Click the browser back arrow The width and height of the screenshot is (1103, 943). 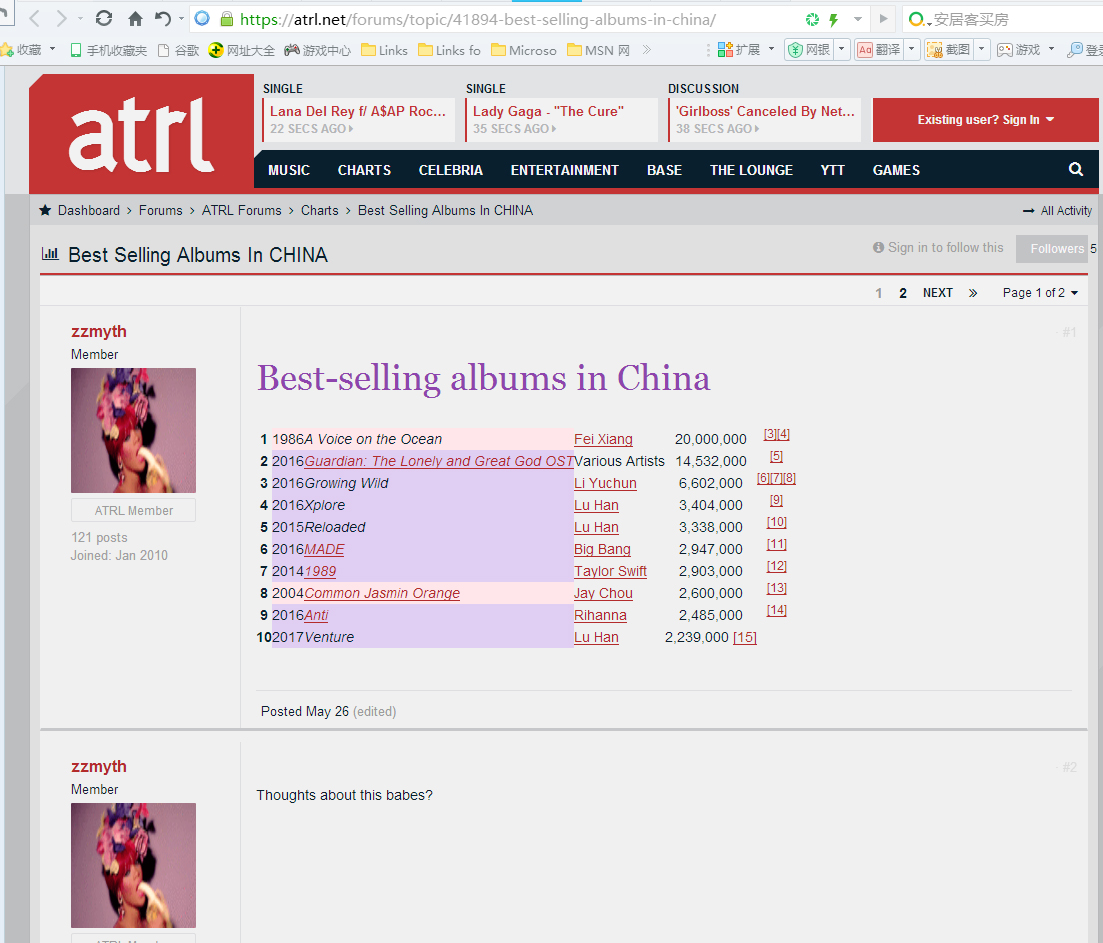pos(35,18)
